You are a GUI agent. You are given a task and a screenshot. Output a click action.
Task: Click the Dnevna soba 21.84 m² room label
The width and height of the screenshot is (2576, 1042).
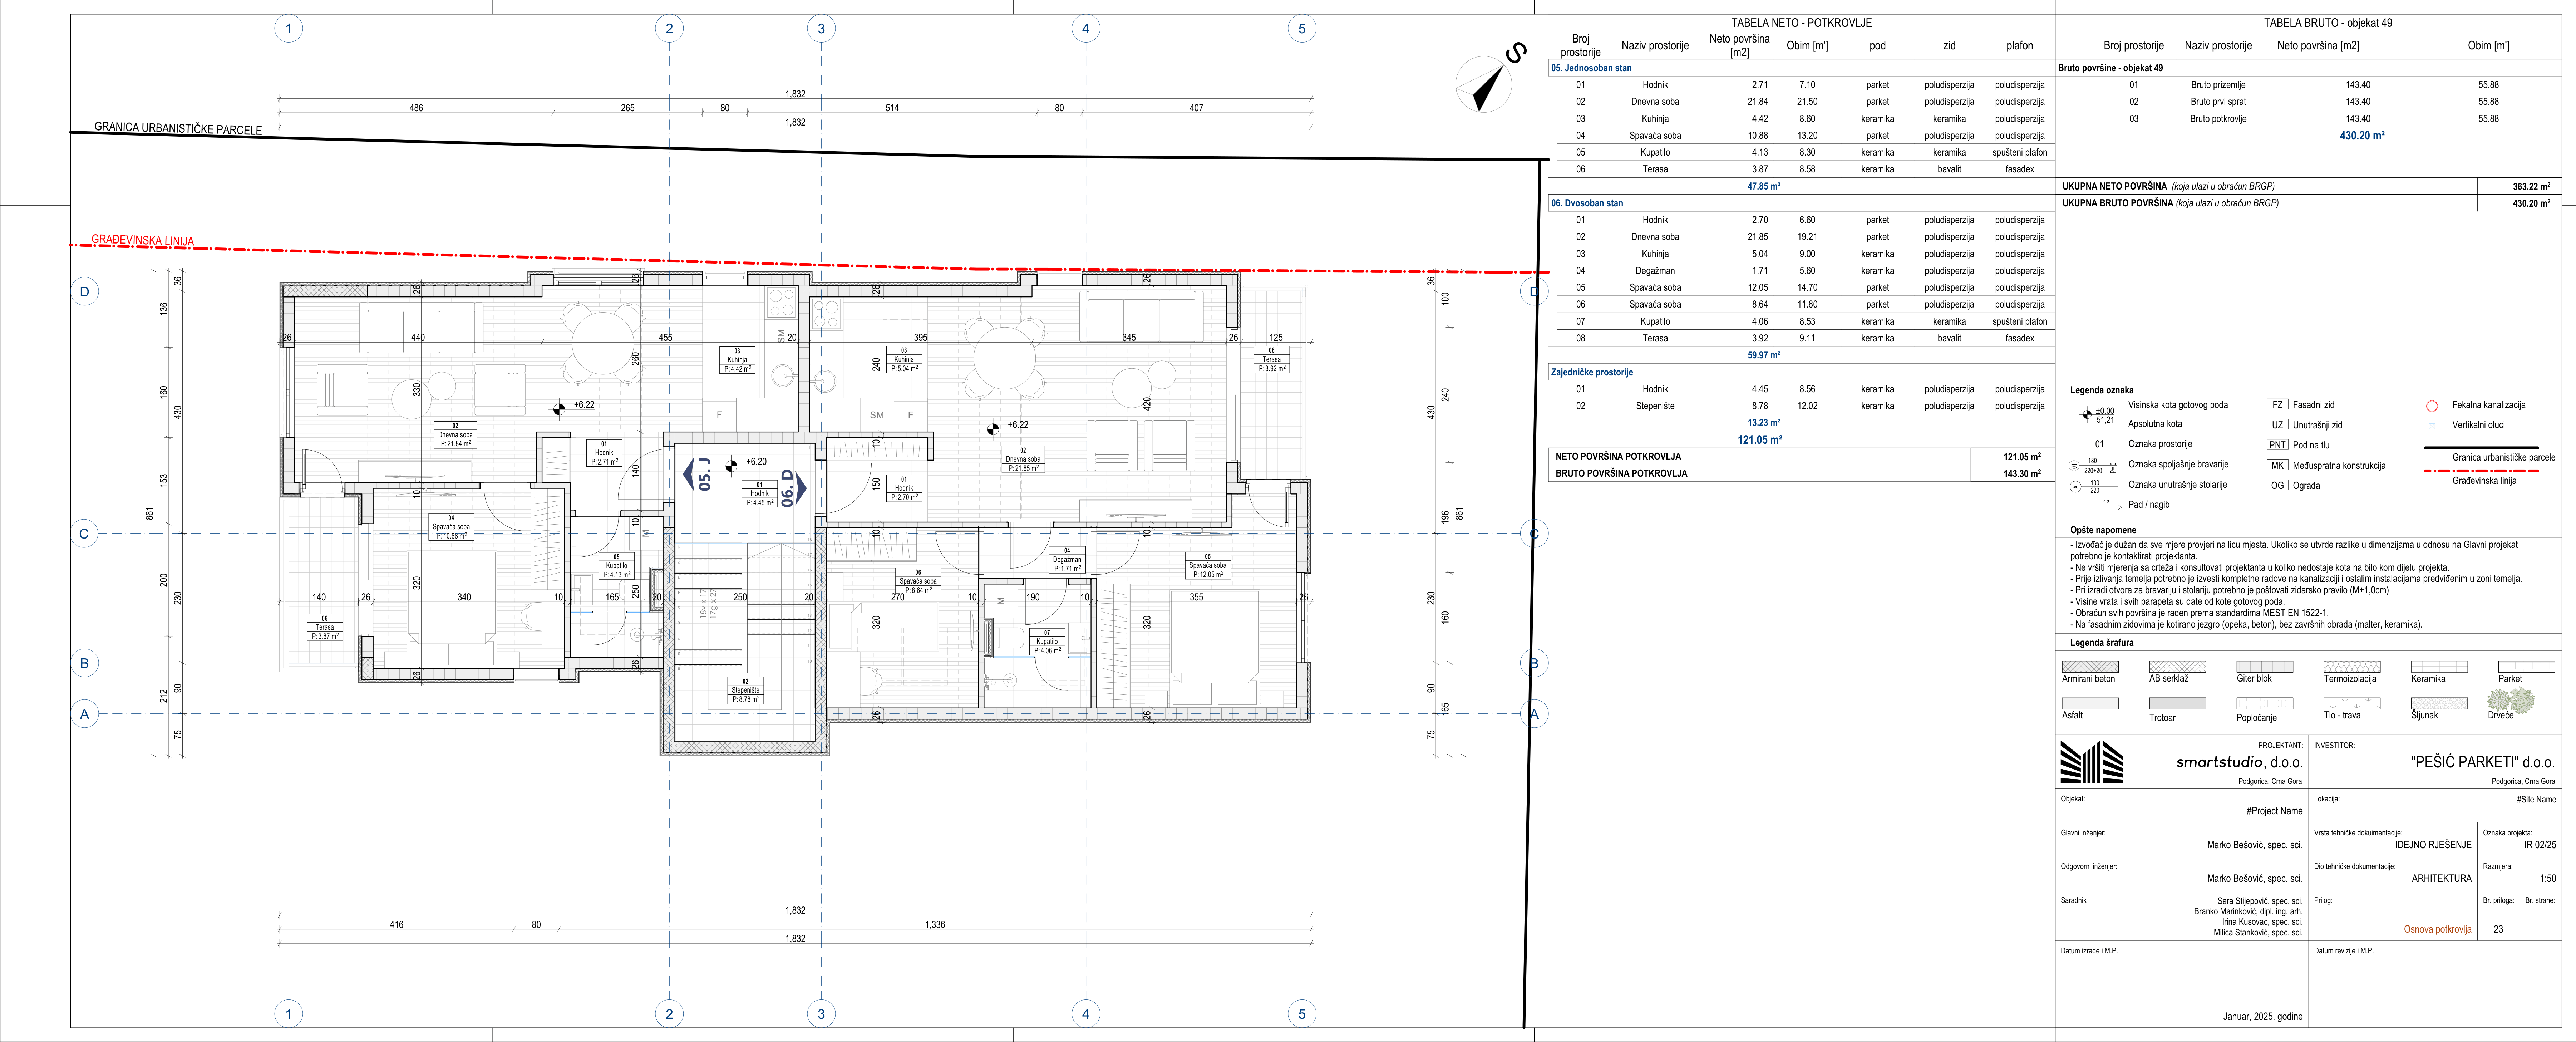coord(455,435)
